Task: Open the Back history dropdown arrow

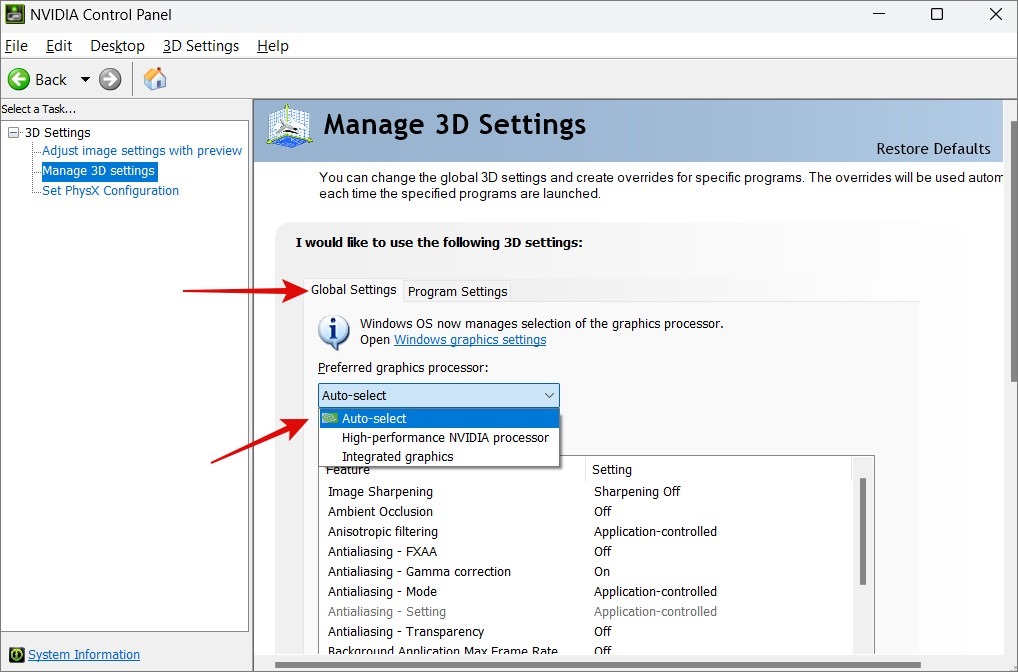Action: coord(85,79)
